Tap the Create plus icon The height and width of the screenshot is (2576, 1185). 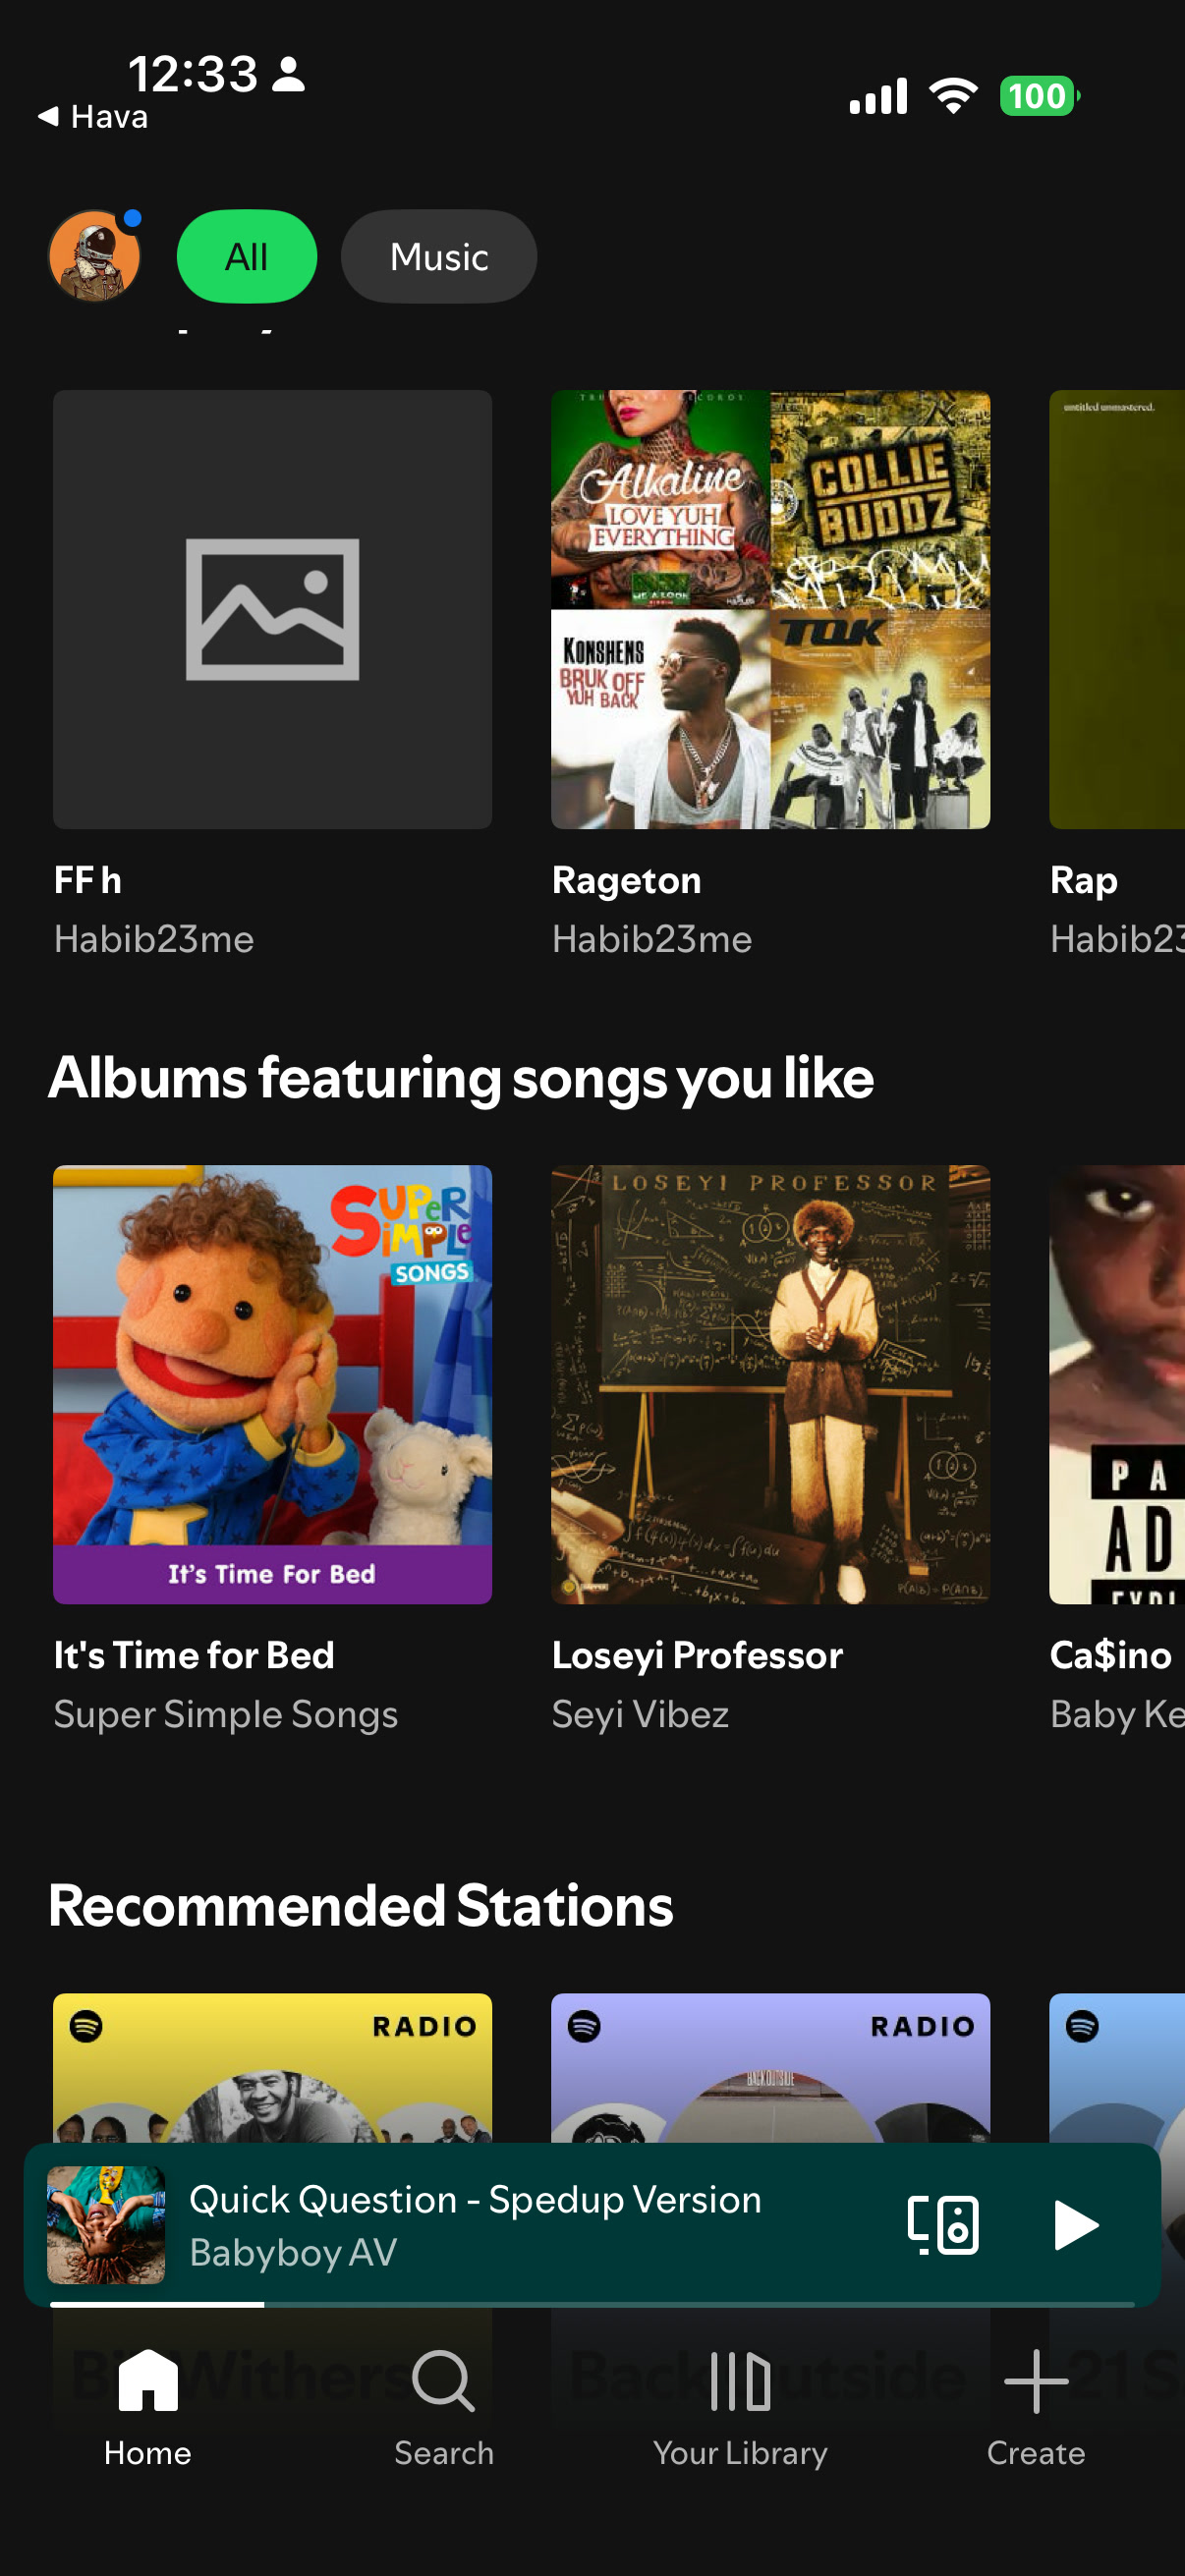[x=1036, y=2382]
